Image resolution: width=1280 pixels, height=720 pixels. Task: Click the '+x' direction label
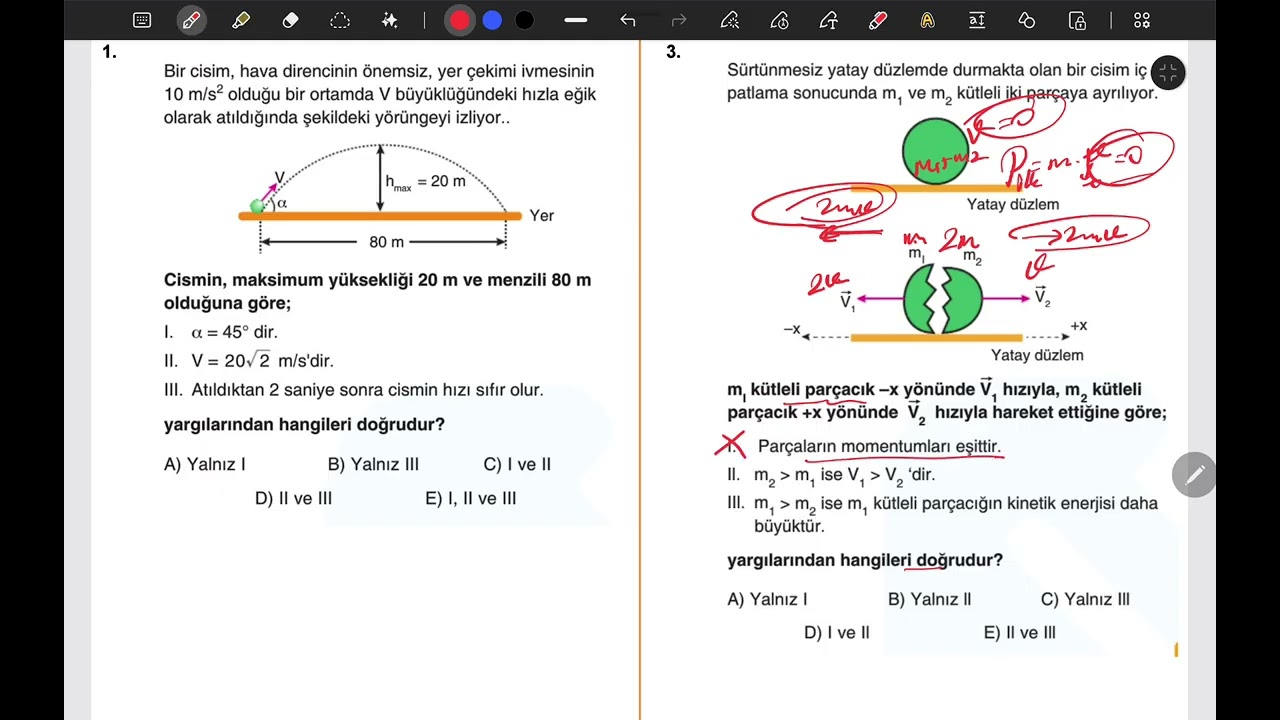click(1078, 326)
